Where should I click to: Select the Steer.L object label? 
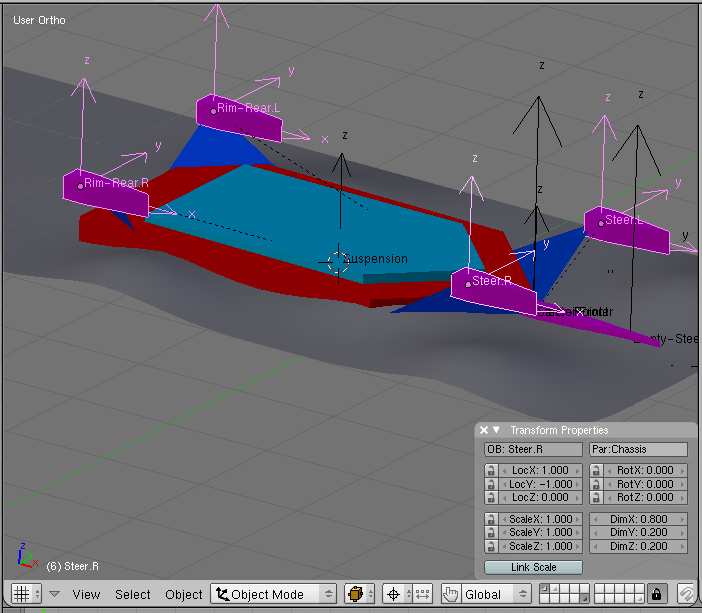point(624,220)
